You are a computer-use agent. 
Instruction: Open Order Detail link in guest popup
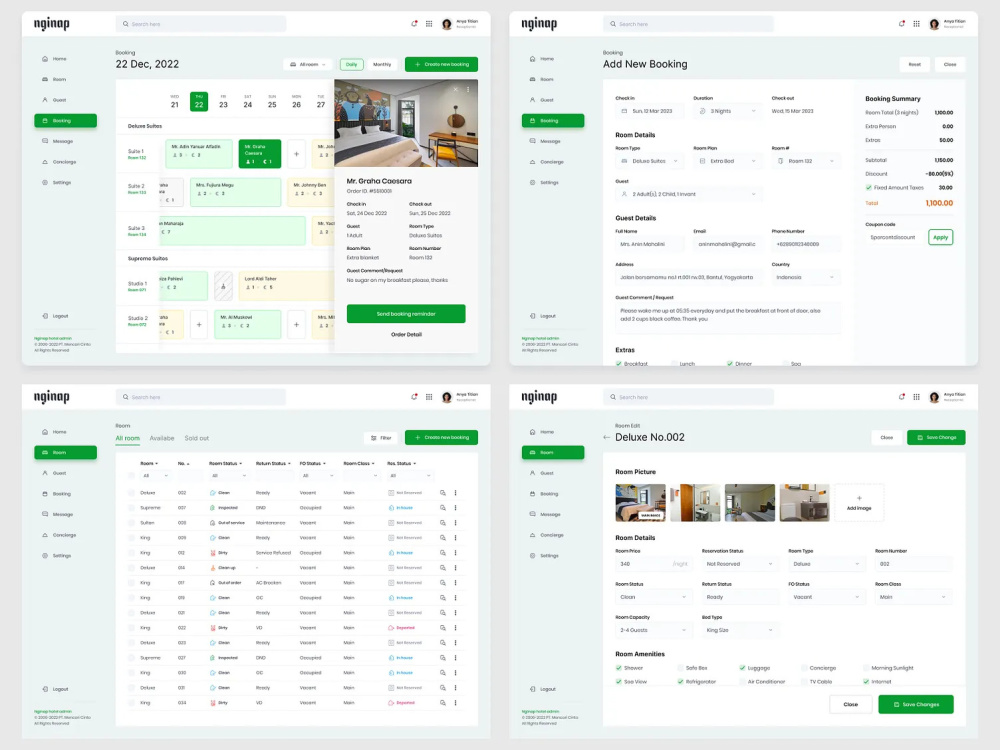coord(406,334)
